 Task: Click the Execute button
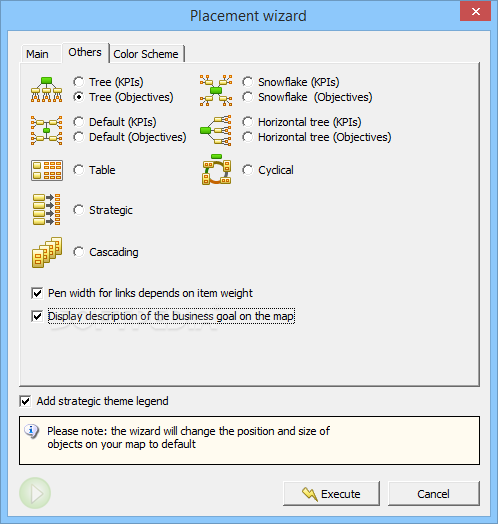[x=331, y=494]
